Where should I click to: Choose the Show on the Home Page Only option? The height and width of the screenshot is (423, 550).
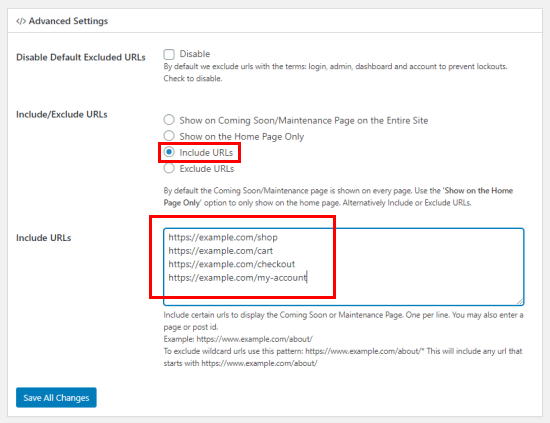[169, 136]
